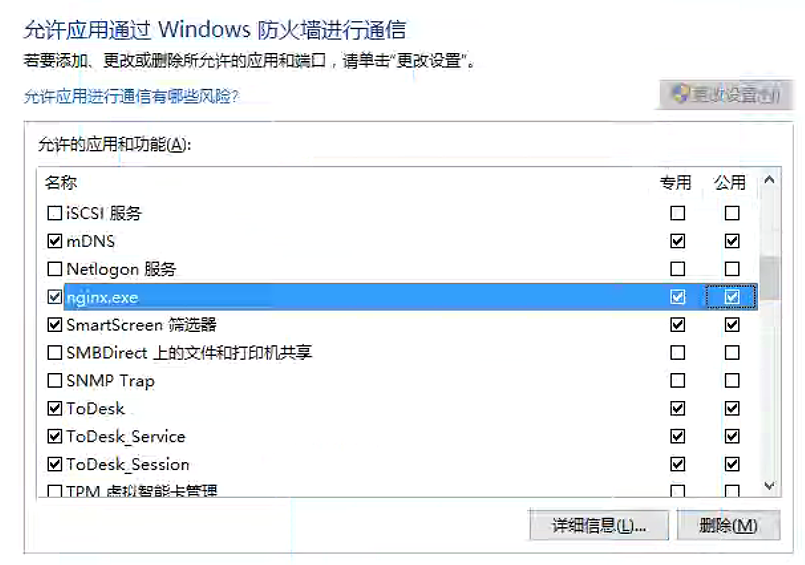Uncheck SmartScreen 筛选器 公用 checkbox
Image resolution: width=805 pixels, height=565 pixels.
coord(732,324)
